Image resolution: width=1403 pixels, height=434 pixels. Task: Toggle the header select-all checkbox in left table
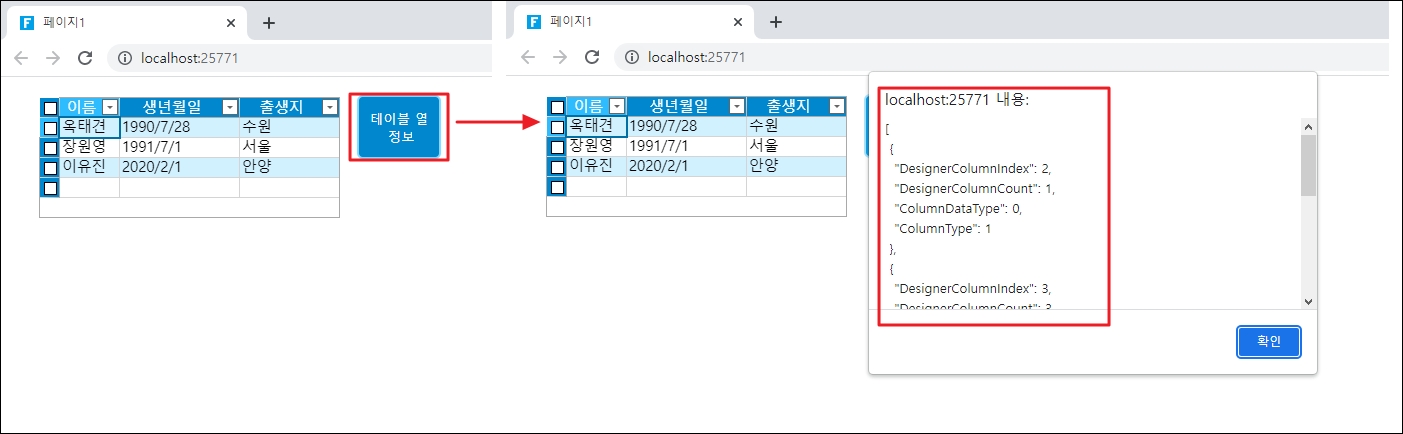point(50,108)
